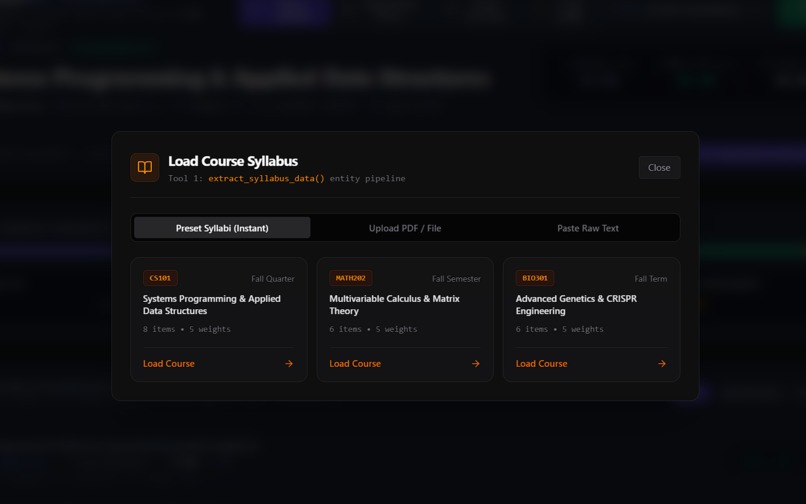
Task: Click the Load Course Syllabus heading
Action: [x=233, y=161]
